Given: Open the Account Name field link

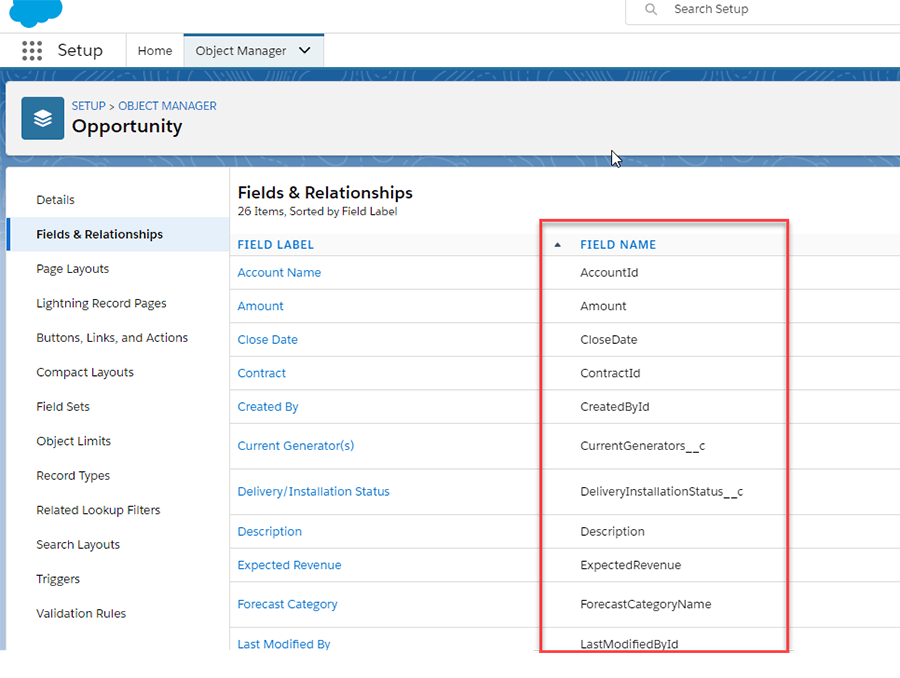Looking at the screenshot, I should [280, 273].
